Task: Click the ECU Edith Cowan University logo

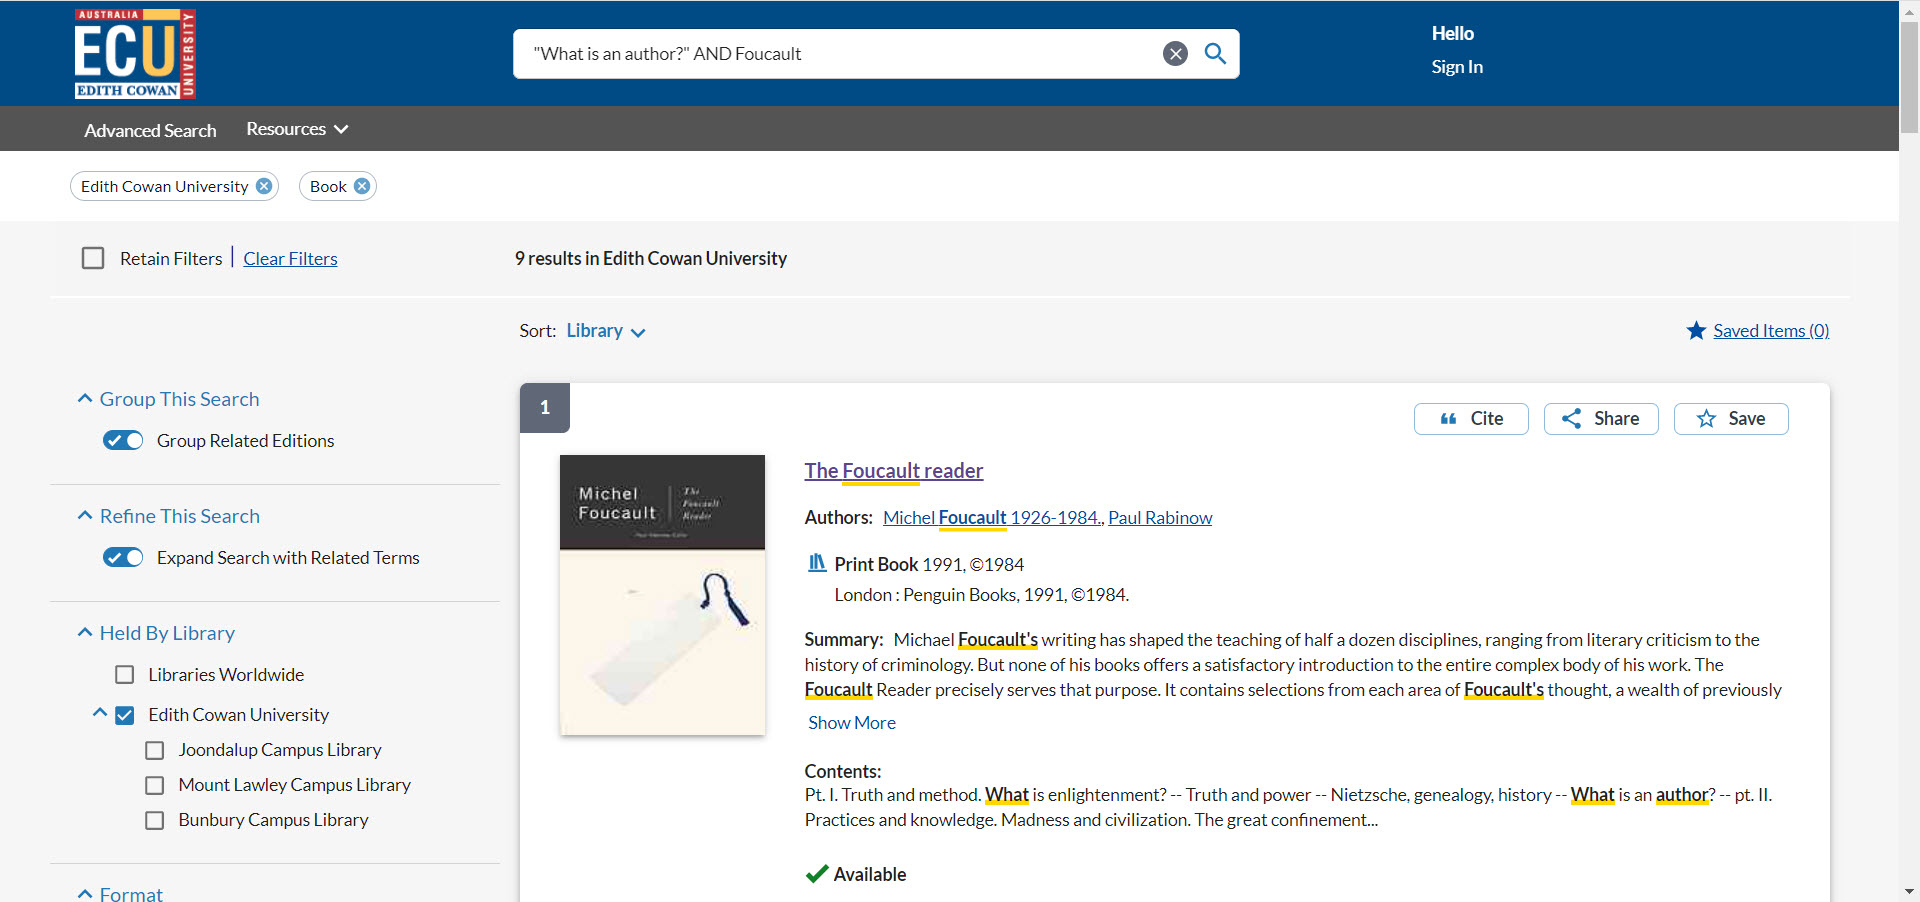Action: pyautogui.click(x=134, y=53)
